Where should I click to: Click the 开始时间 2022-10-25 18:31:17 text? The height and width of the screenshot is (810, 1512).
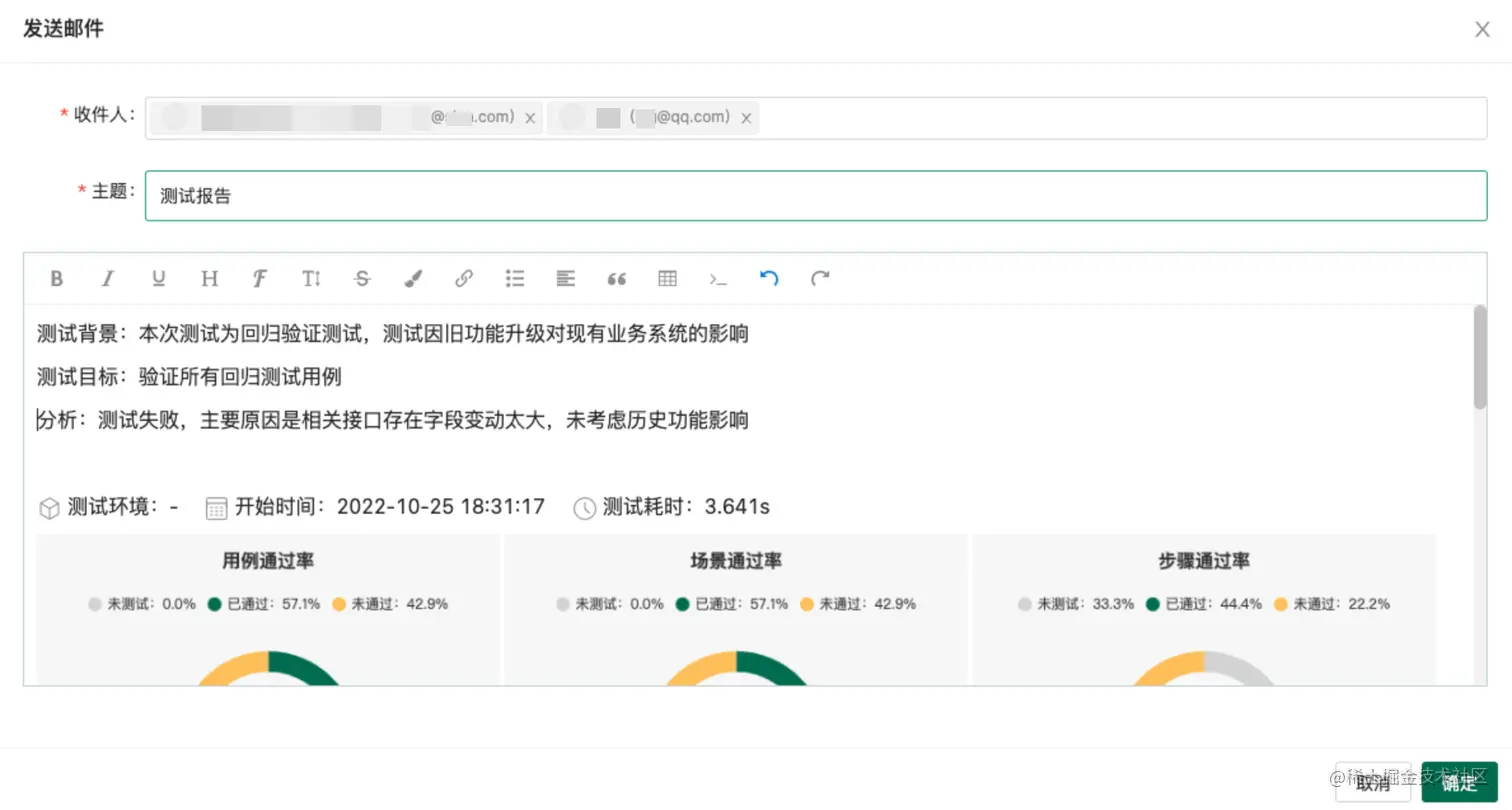tap(390, 507)
